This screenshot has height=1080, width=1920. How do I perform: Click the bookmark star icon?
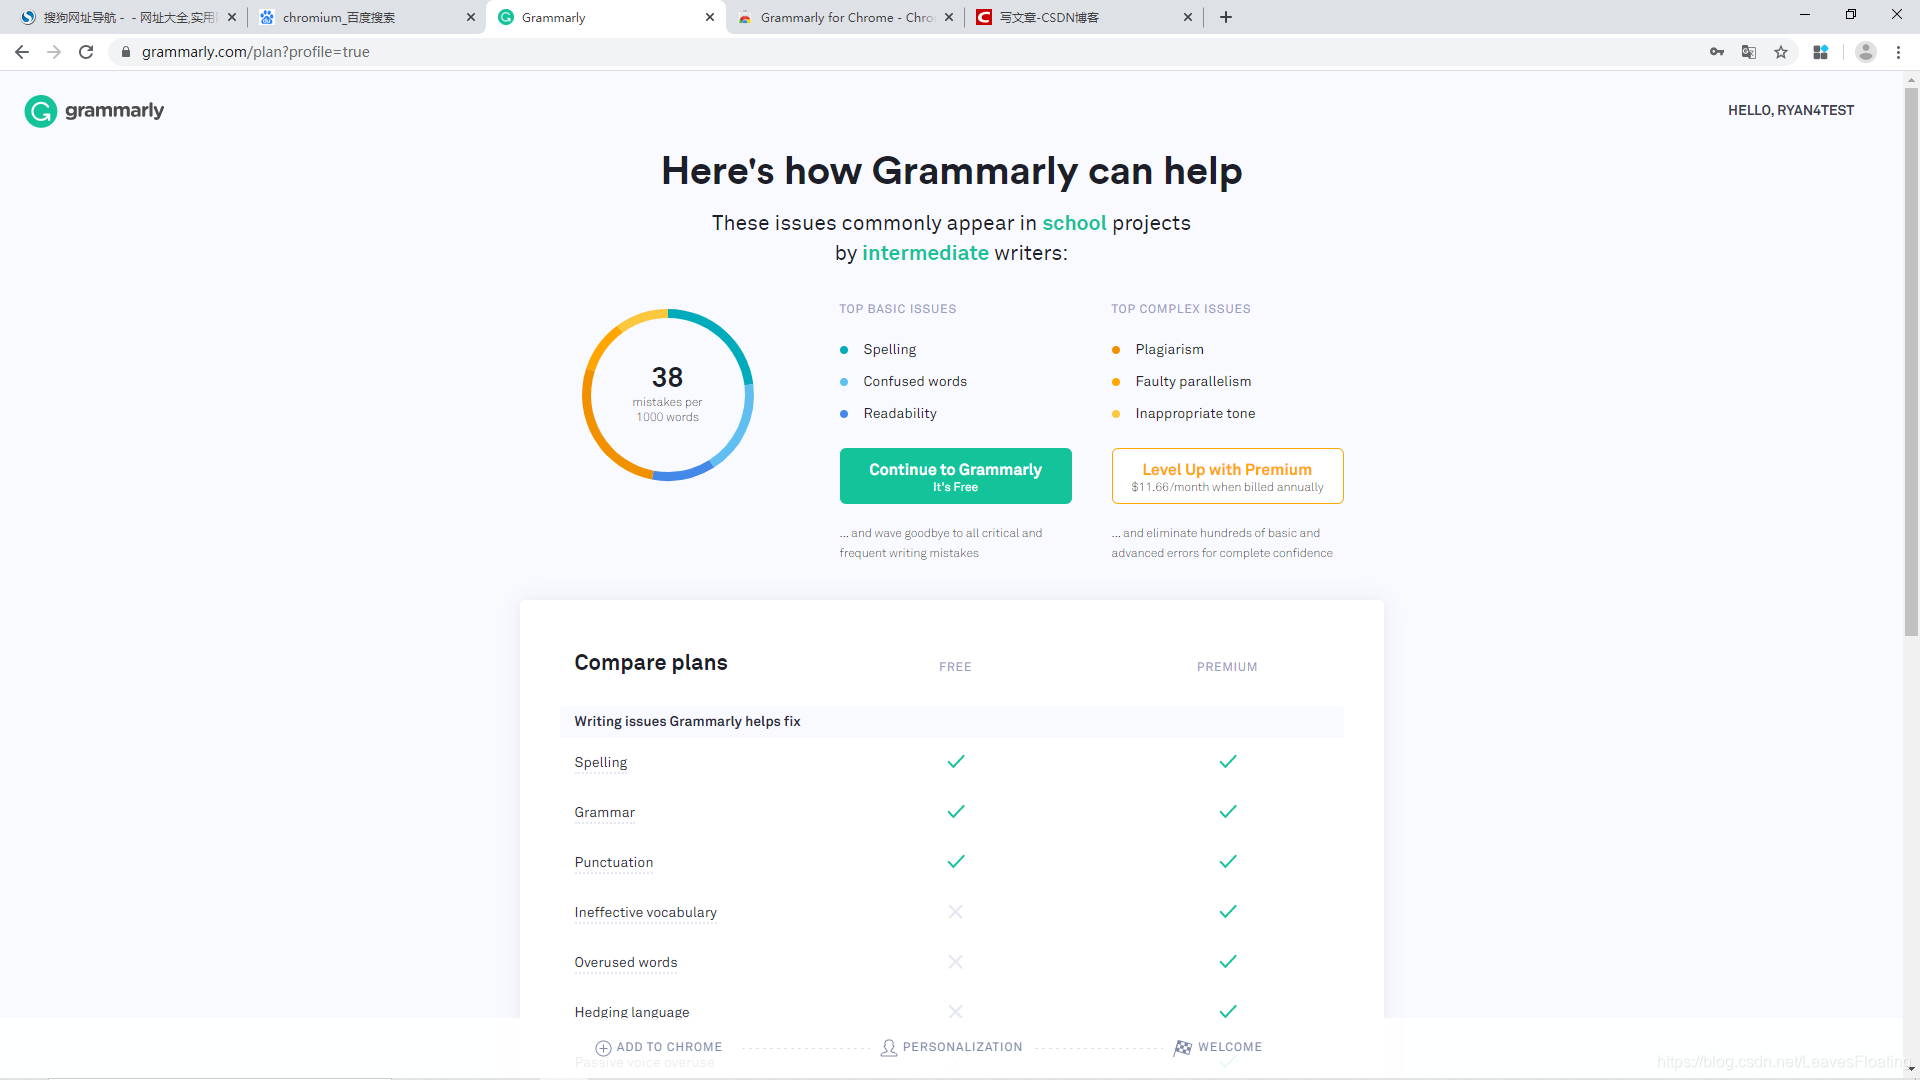tap(1781, 52)
